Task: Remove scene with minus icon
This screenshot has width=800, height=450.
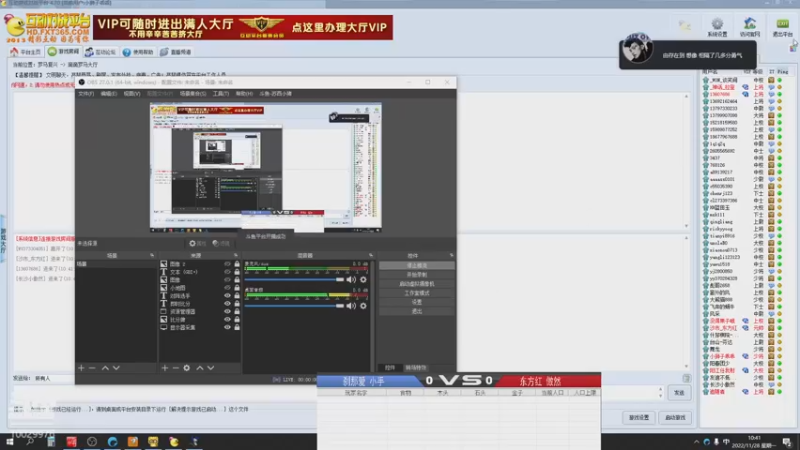Action: (92, 368)
